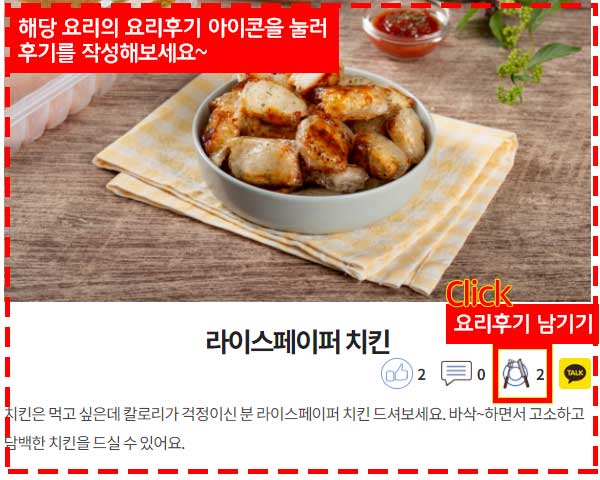Click the 라이스페이퍼 치킨 recipe title
This screenshot has height=480, width=600.
click(298, 341)
